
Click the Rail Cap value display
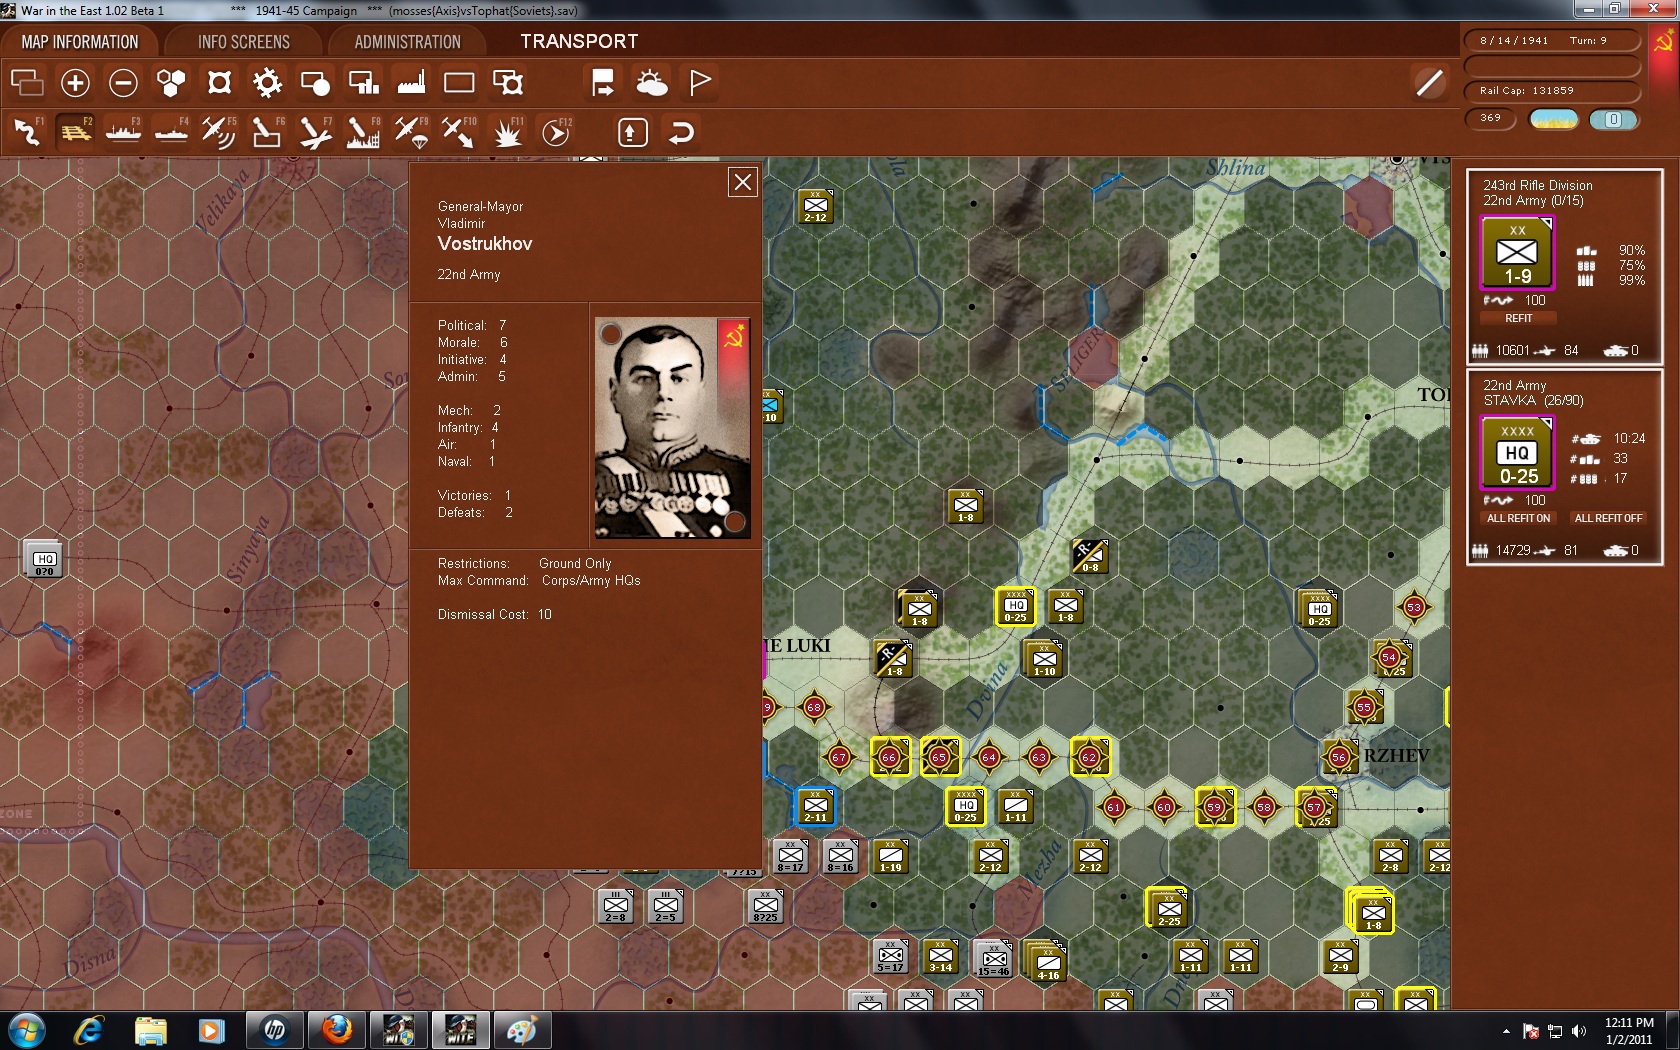[1553, 91]
